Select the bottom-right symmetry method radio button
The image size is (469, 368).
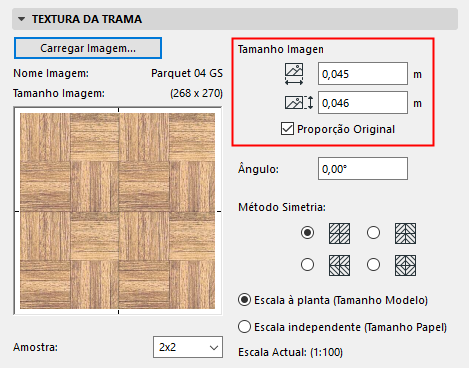coord(373,265)
